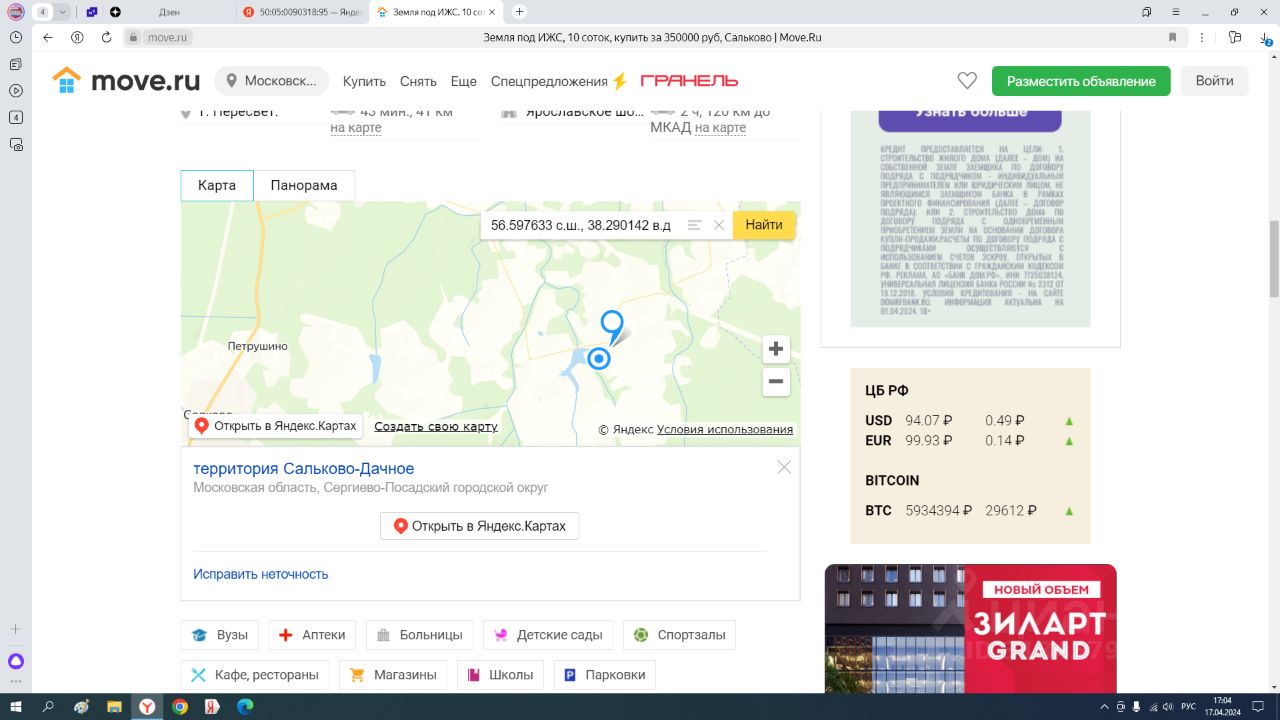Screen dimensions: 1280x720
Task: Open the Снять menu
Action: coord(418,81)
